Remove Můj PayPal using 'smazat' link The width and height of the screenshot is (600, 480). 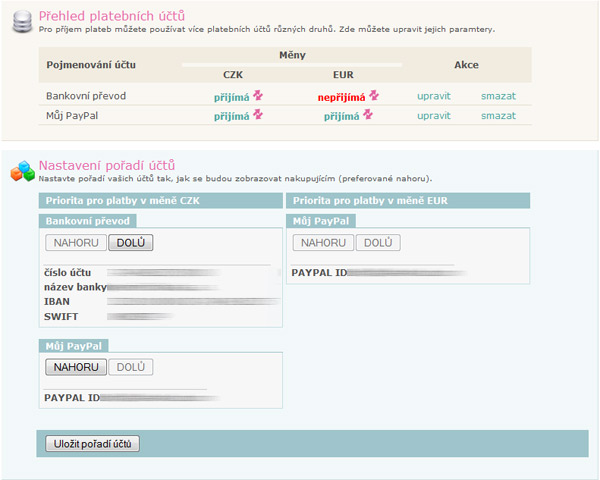pyautogui.click(x=498, y=115)
